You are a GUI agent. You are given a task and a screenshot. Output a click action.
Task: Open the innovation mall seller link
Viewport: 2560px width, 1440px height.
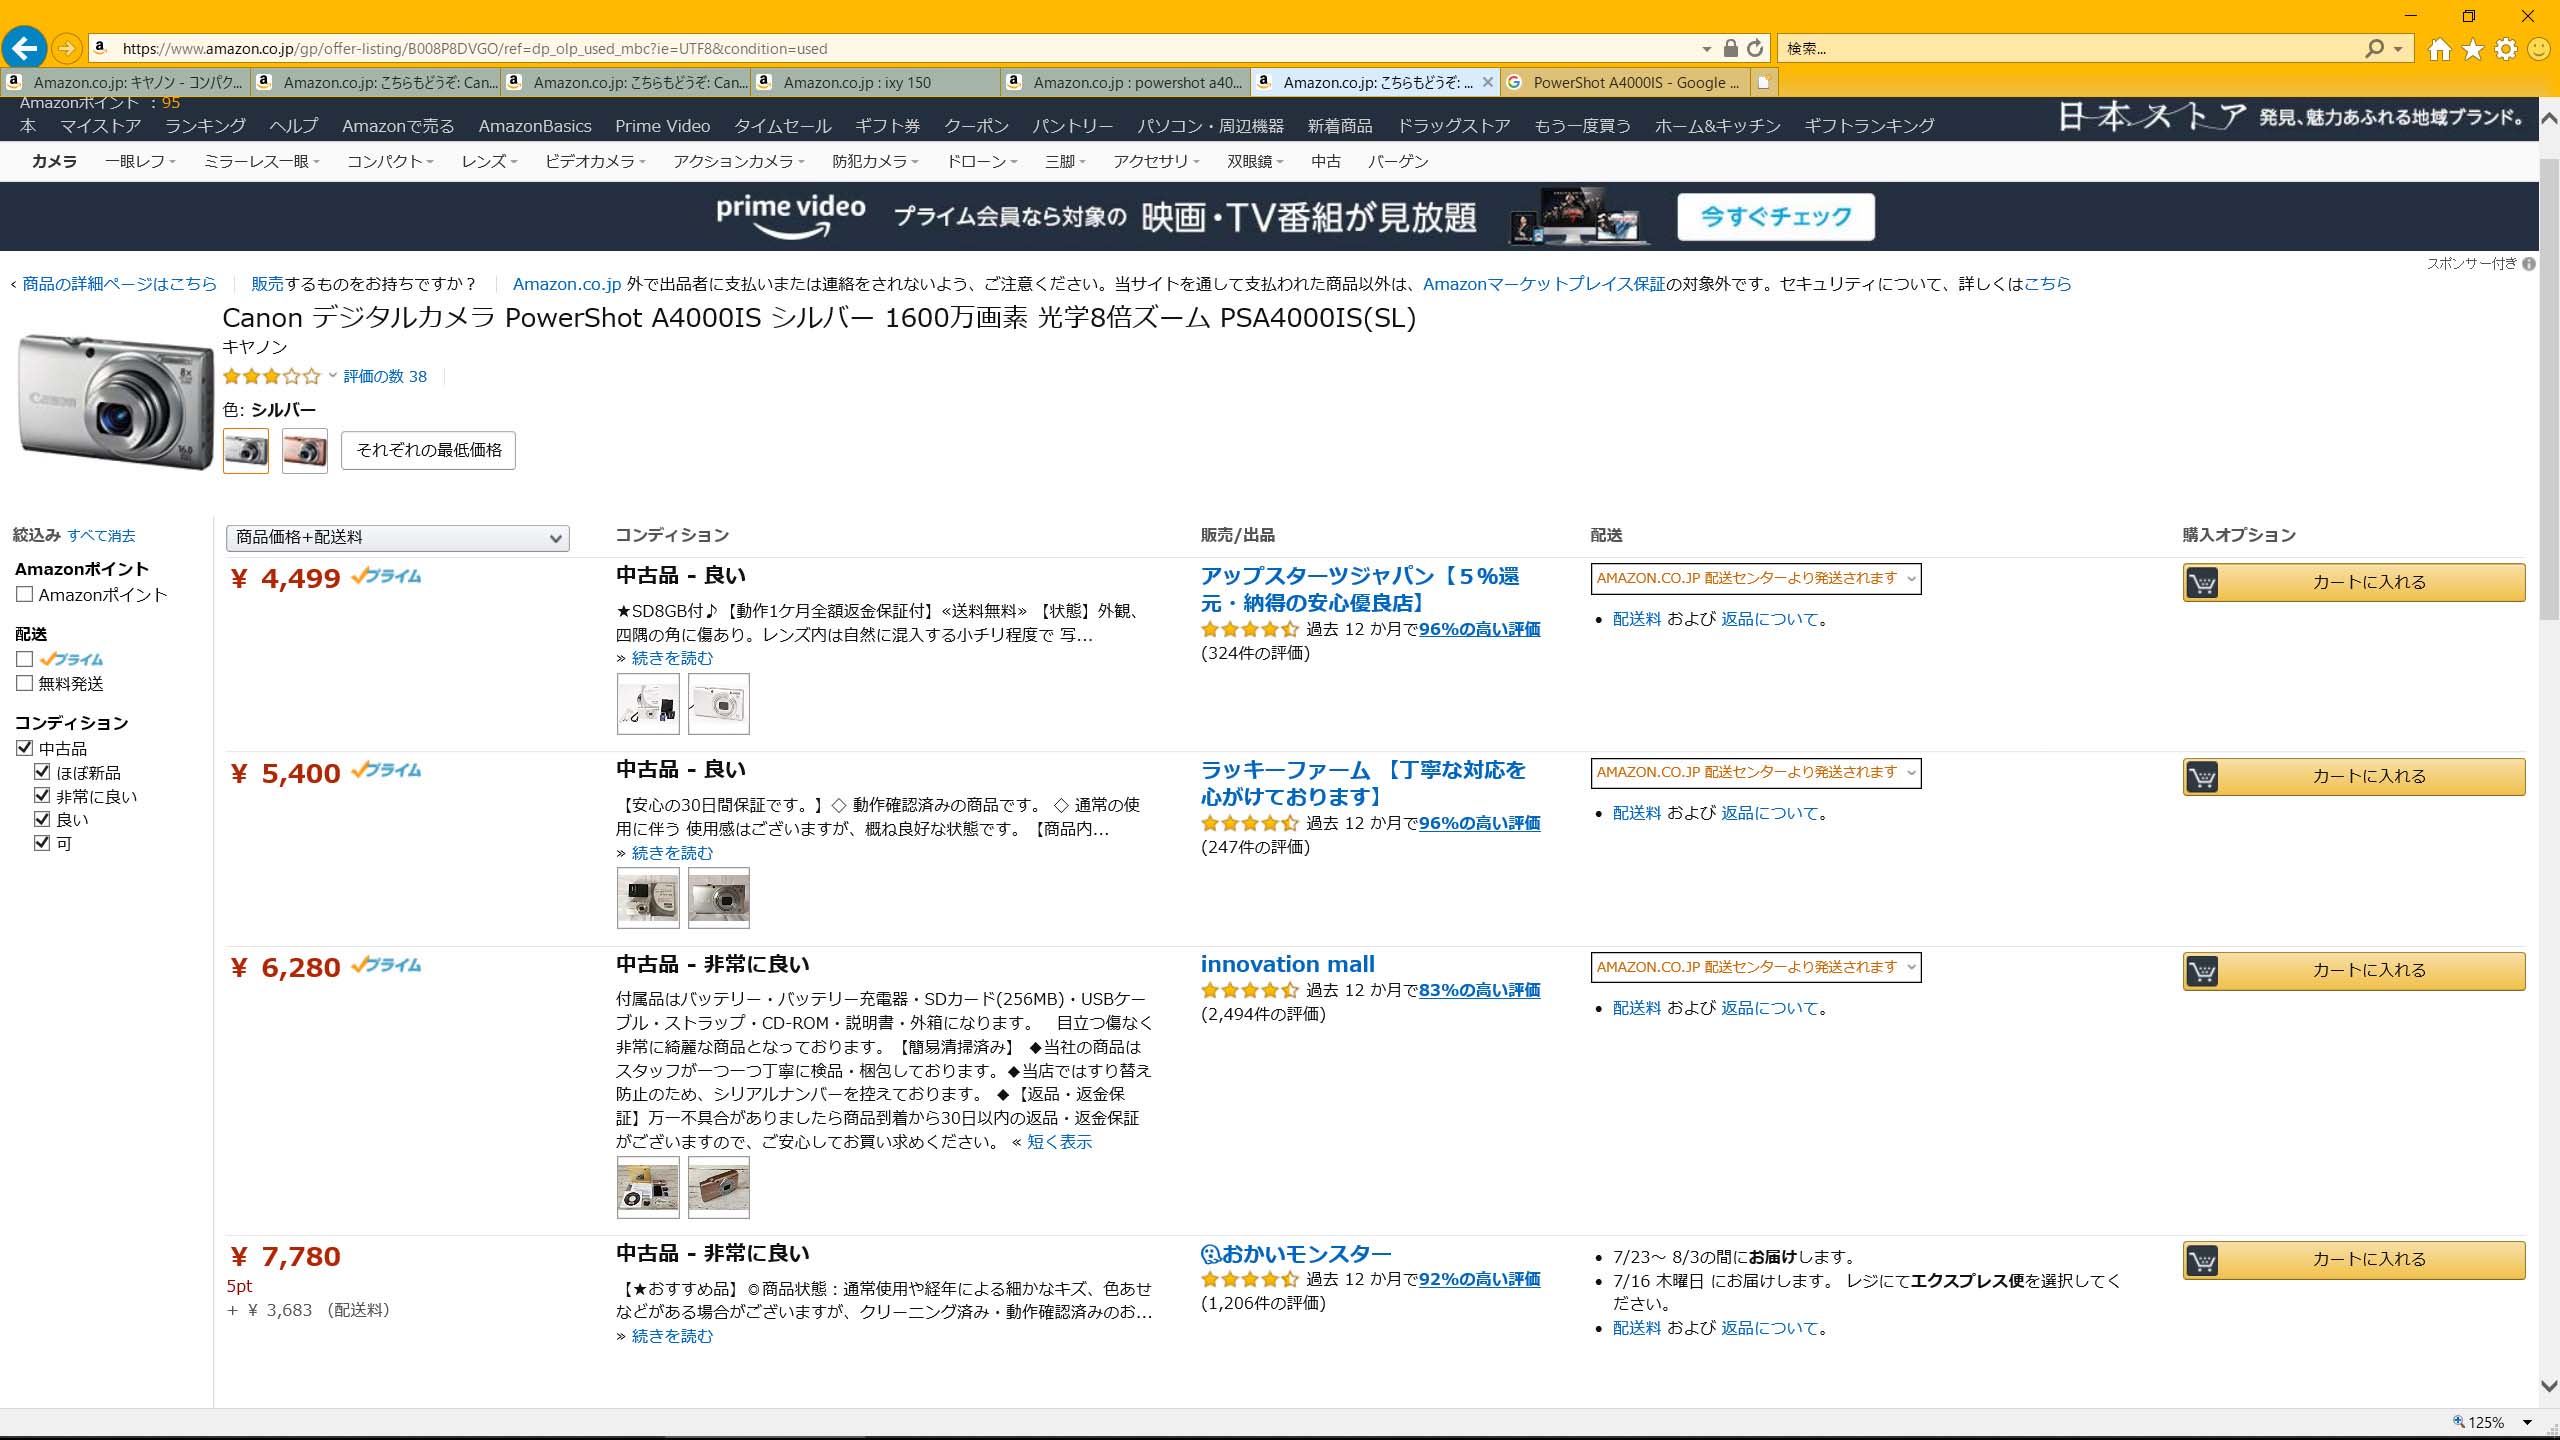click(x=1287, y=964)
